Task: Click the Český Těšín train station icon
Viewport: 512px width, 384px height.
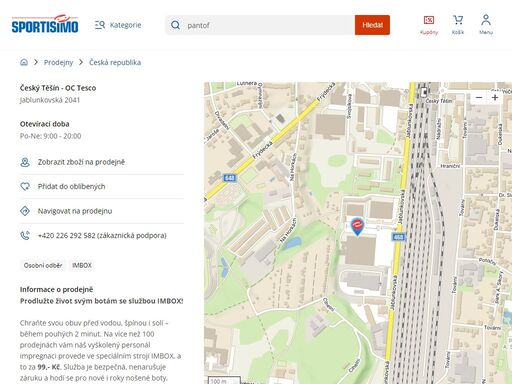Action: click(x=424, y=92)
